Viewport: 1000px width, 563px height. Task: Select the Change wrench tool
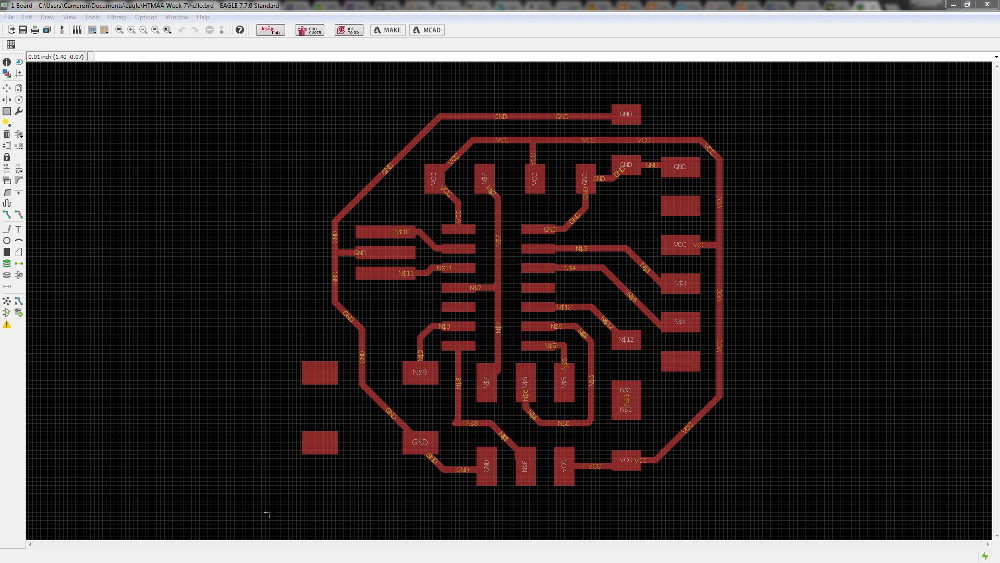click(x=18, y=111)
